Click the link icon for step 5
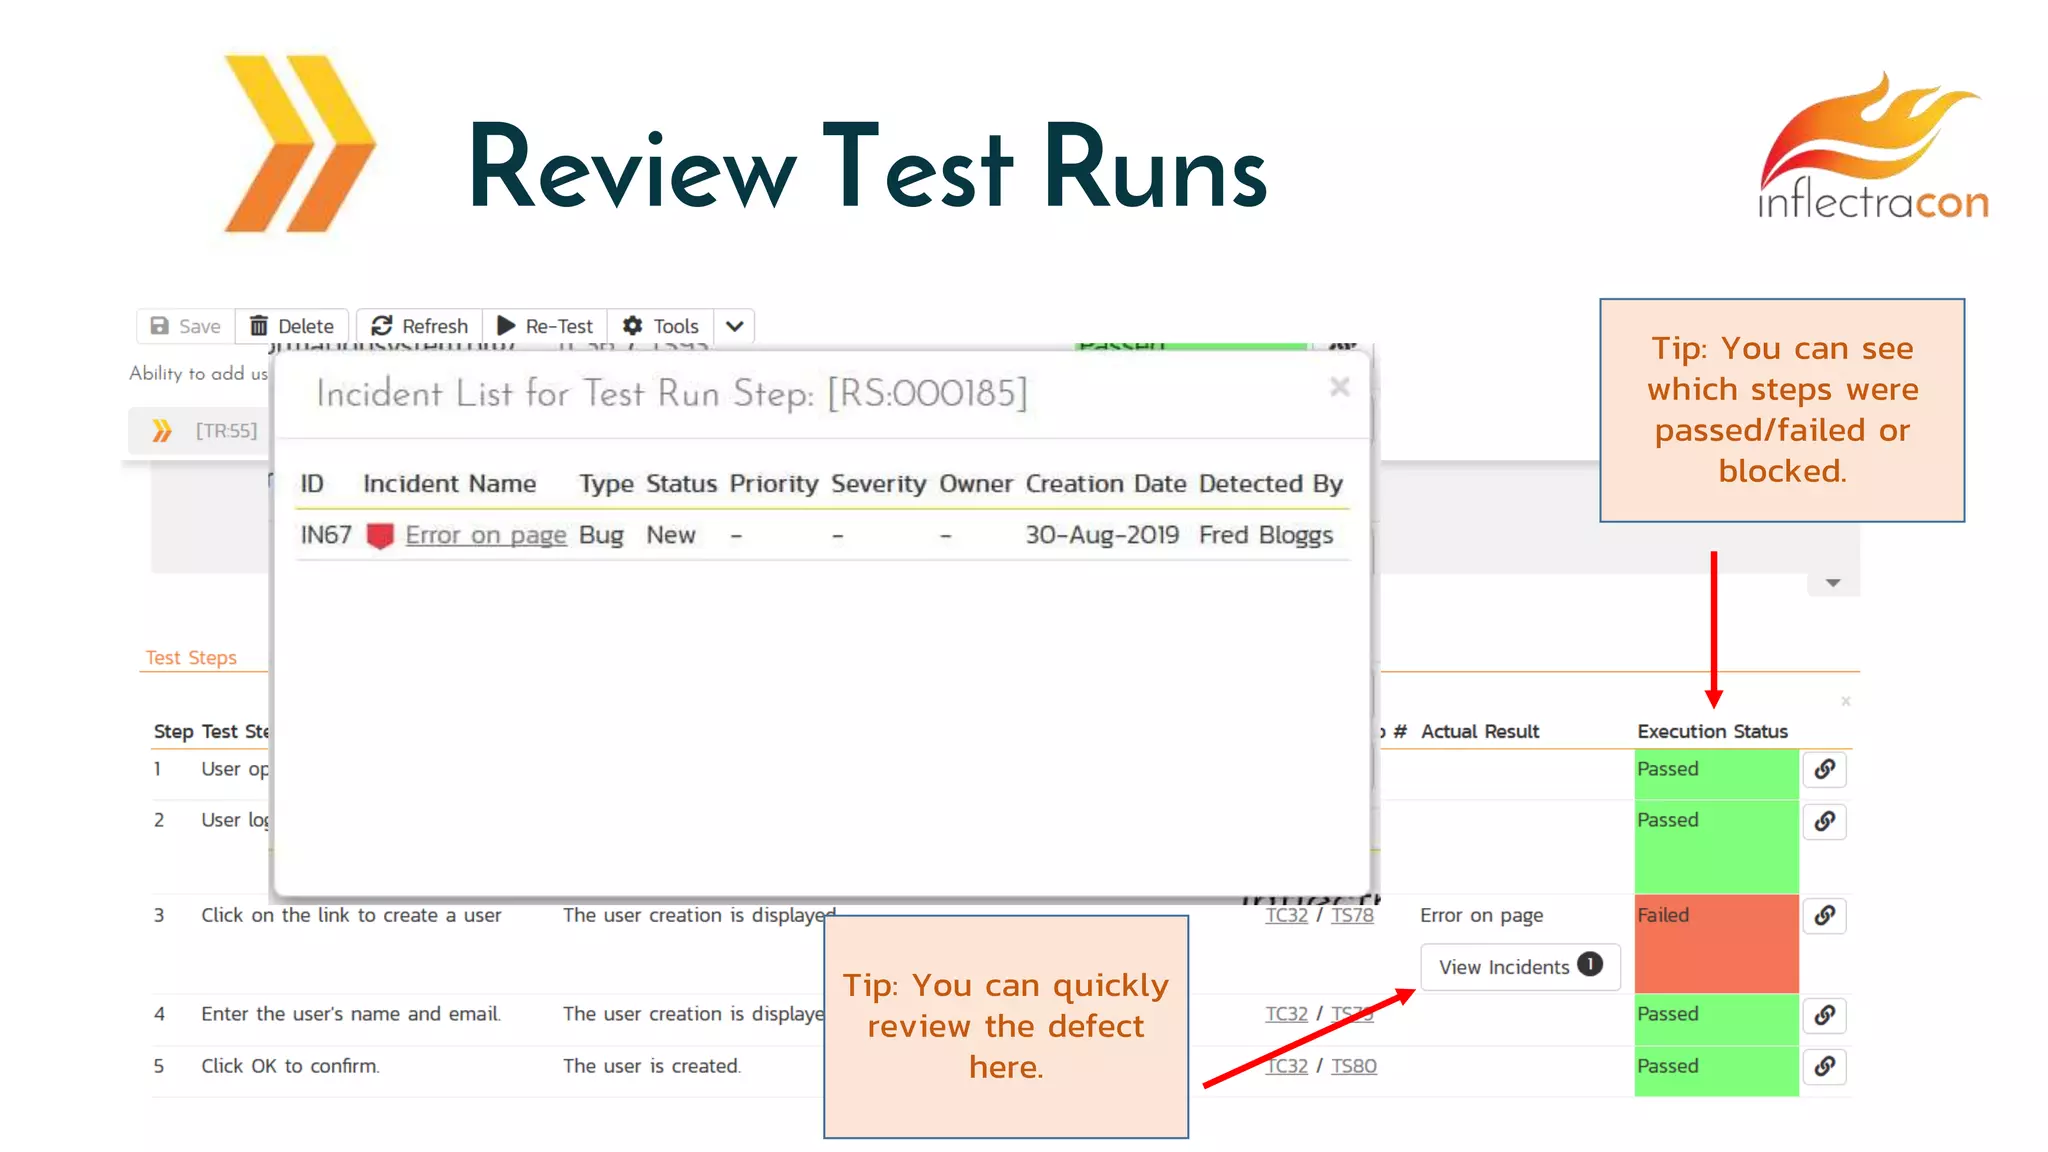Viewport: 2048px width, 1152px height. [1825, 1067]
